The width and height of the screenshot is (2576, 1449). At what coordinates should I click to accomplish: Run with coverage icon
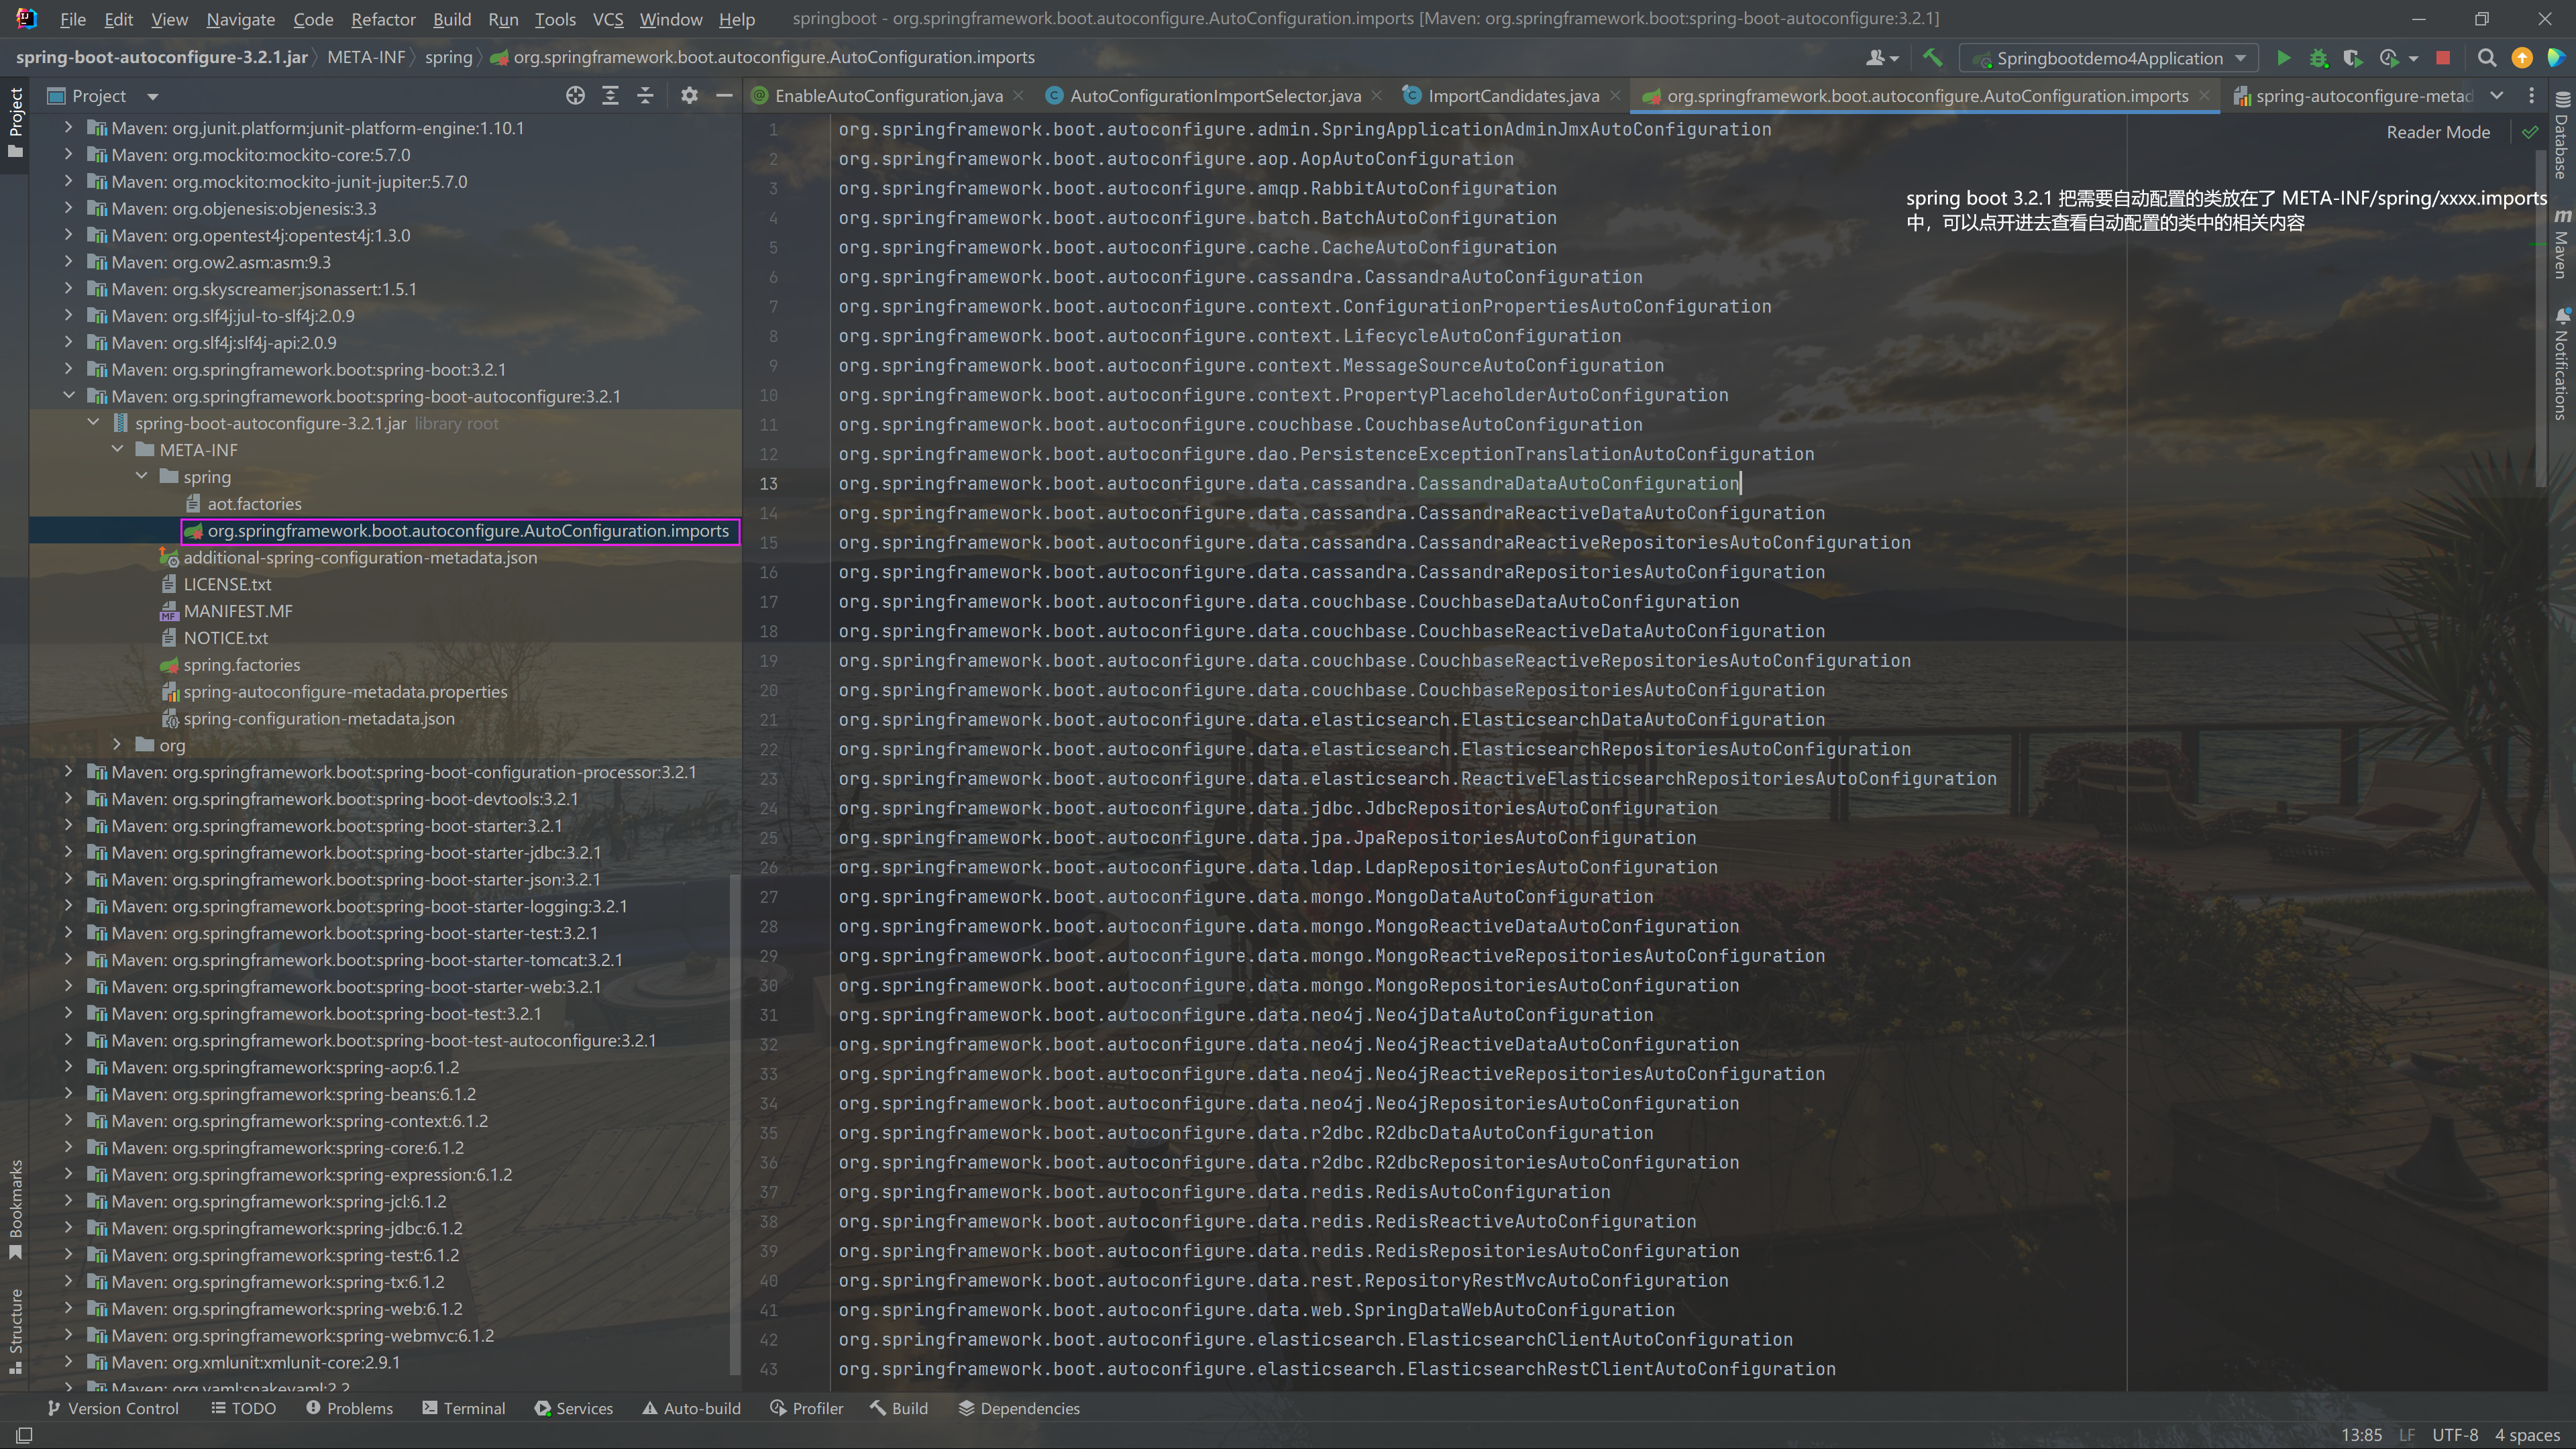(2352, 58)
